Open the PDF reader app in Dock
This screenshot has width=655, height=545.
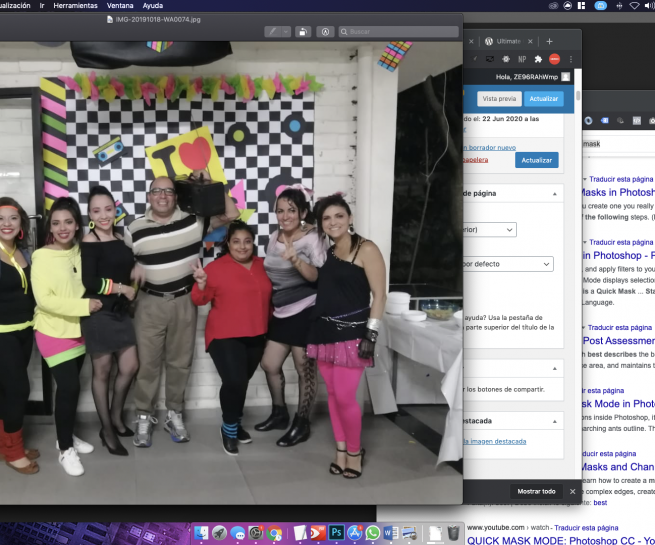(318, 533)
